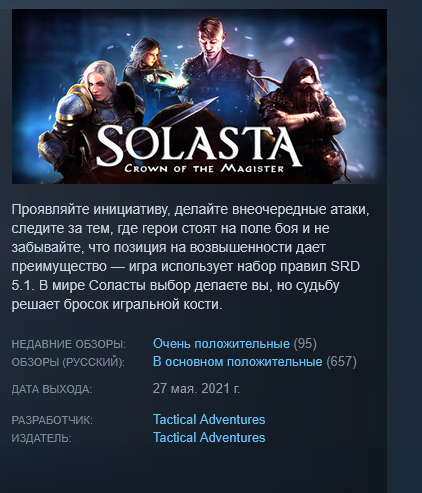Click the release date 27 мая. 2021 г.
Viewport: 422px width, 493px height.
196,389
